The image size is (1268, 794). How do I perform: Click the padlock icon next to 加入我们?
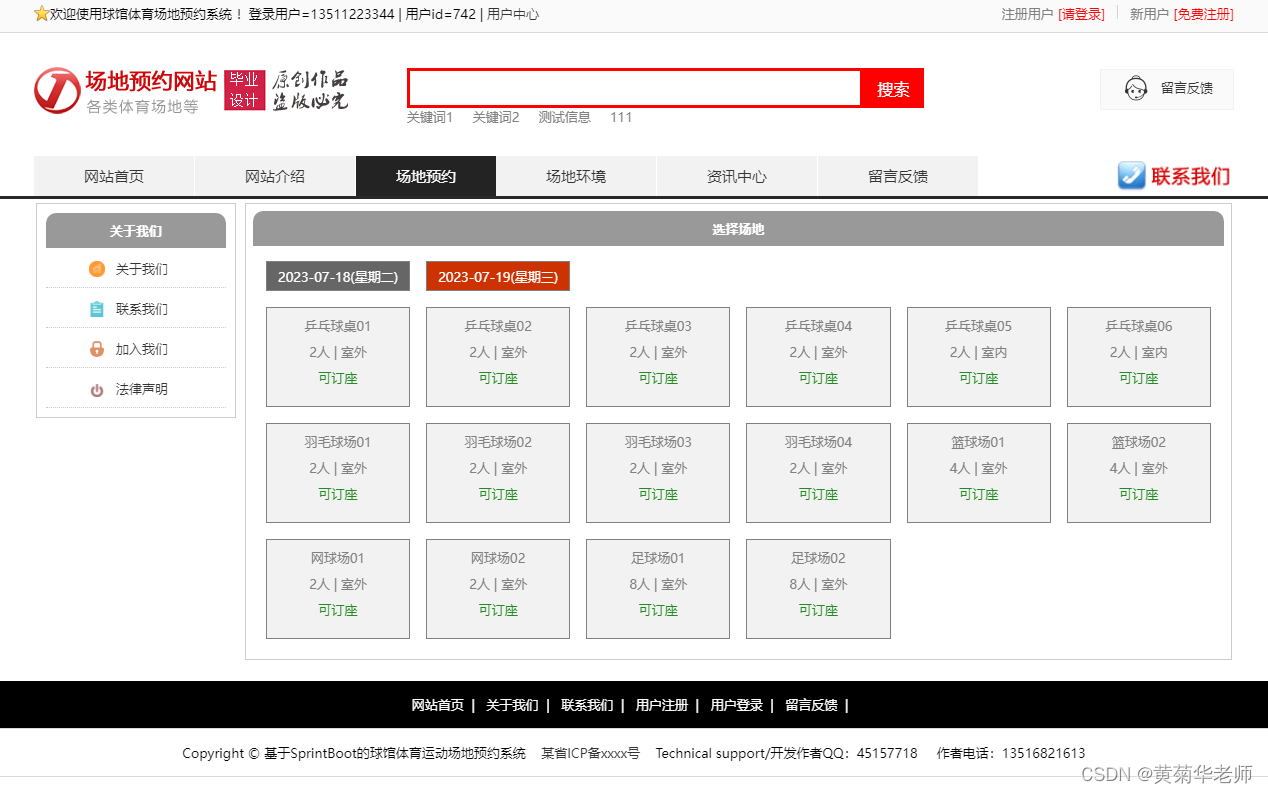[x=96, y=348]
